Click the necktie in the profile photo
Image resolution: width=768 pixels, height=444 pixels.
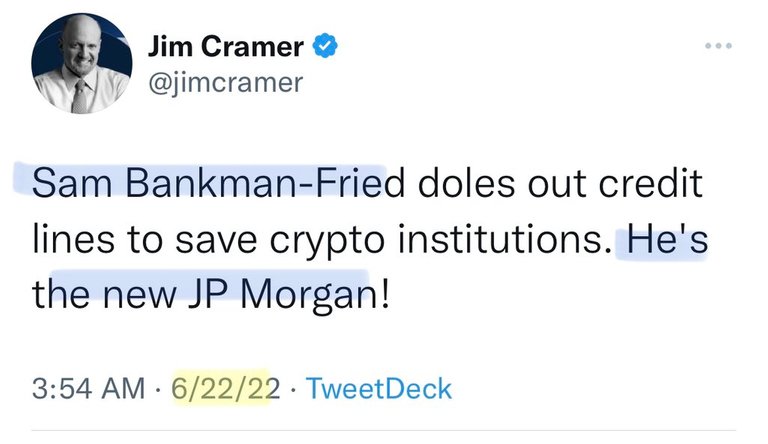coord(80,96)
